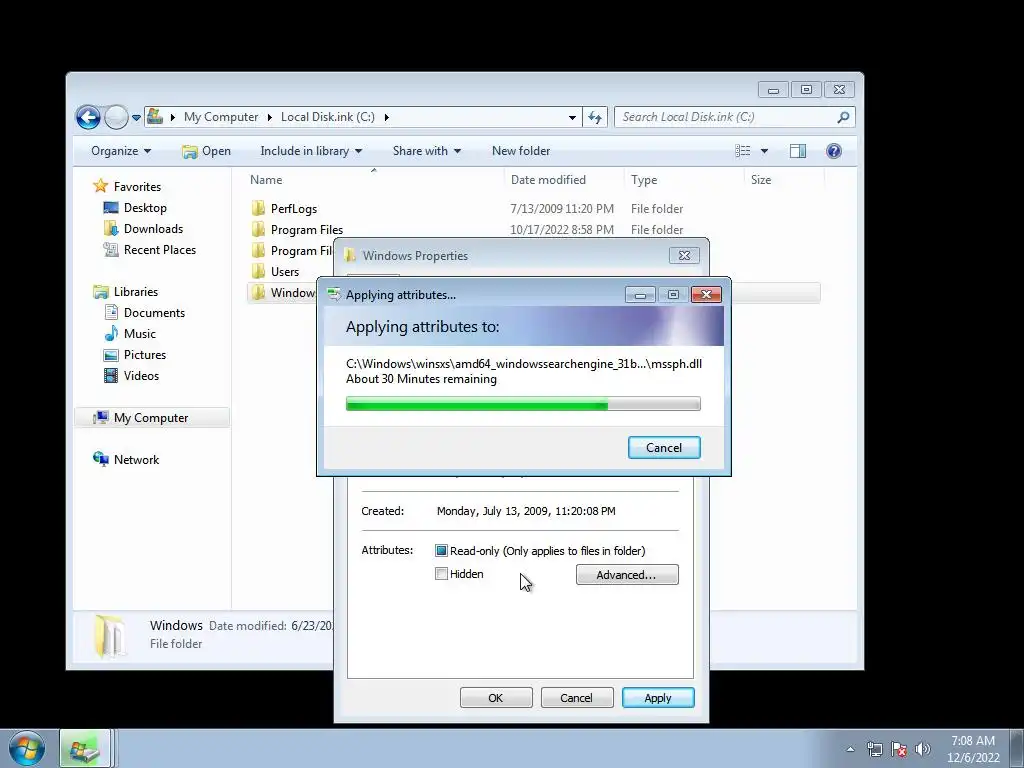Click the Applying attributes title bar icon
This screenshot has height=768, width=1024.
(x=334, y=295)
